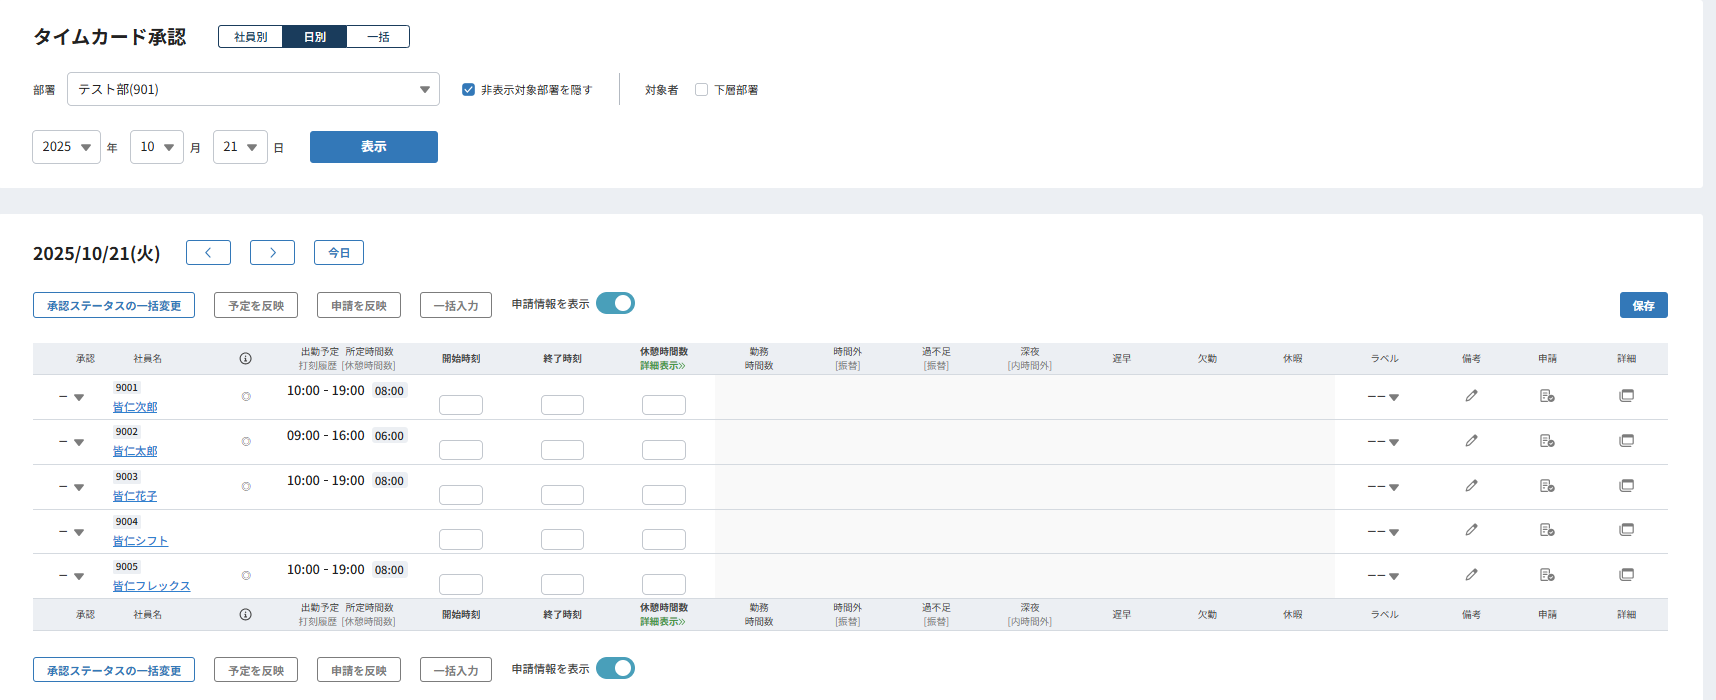Open employee link 皆仁フレックス
1716x700 pixels.
[151, 586]
